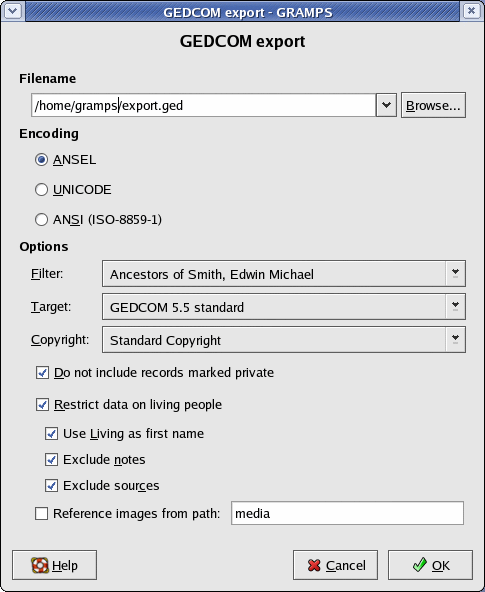
Task: Uncheck Exclude sources checkbox
Action: click(x=51, y=486)
